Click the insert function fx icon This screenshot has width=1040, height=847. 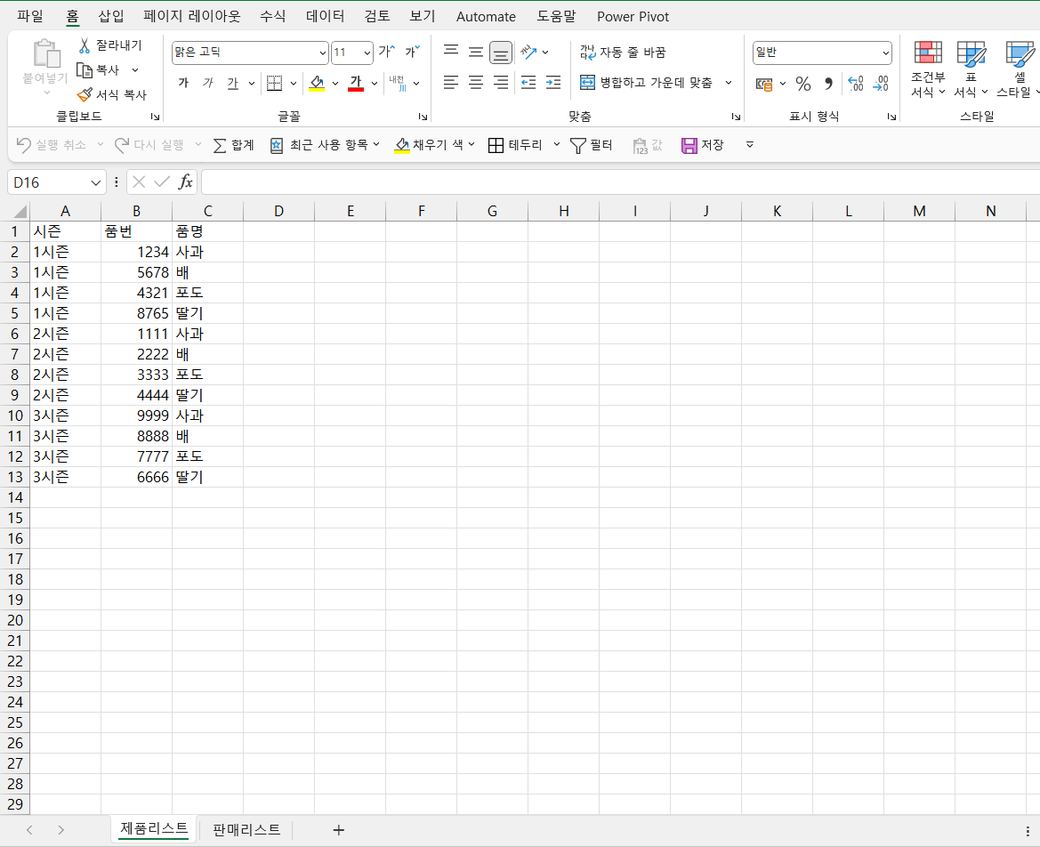click(186, 182)
